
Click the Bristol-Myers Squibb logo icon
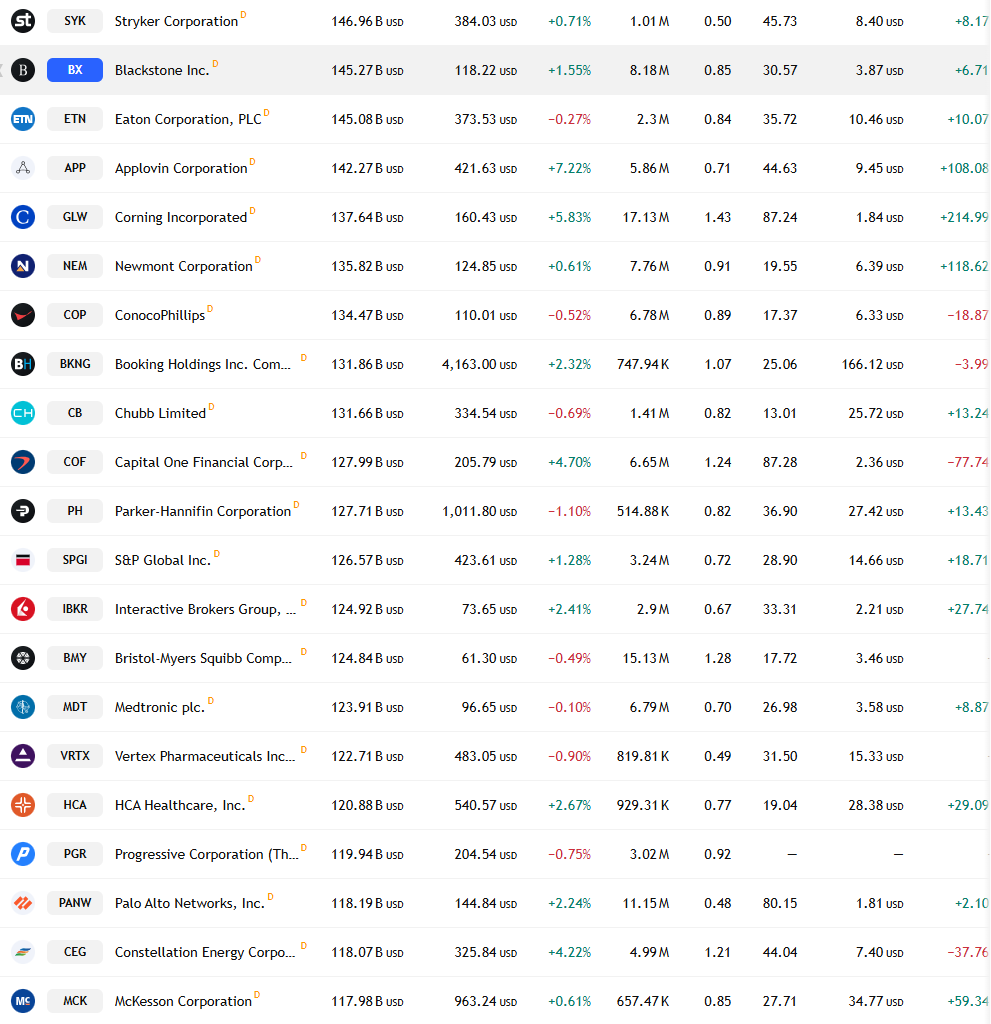pyautogui.click(x=23, y=658)
